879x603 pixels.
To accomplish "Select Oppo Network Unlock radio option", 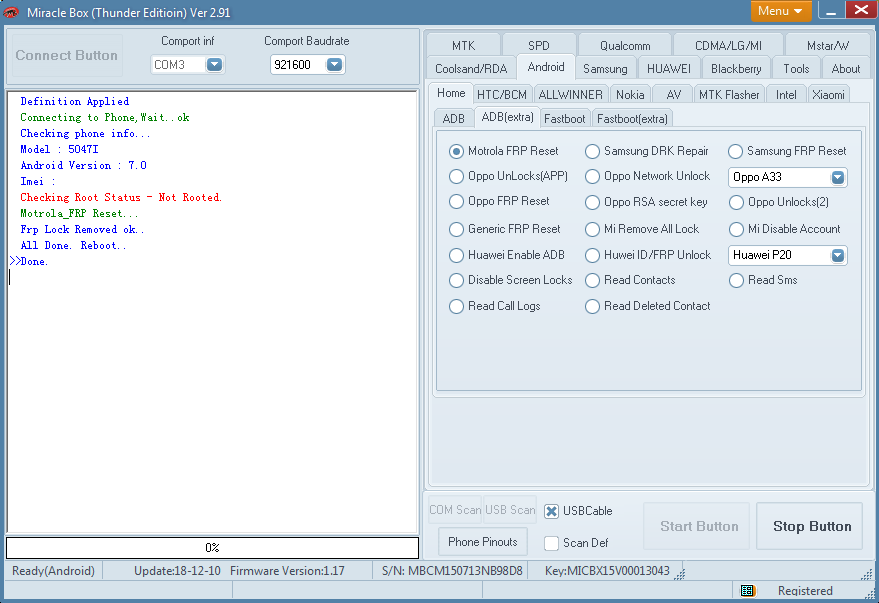I will point(592,177).
